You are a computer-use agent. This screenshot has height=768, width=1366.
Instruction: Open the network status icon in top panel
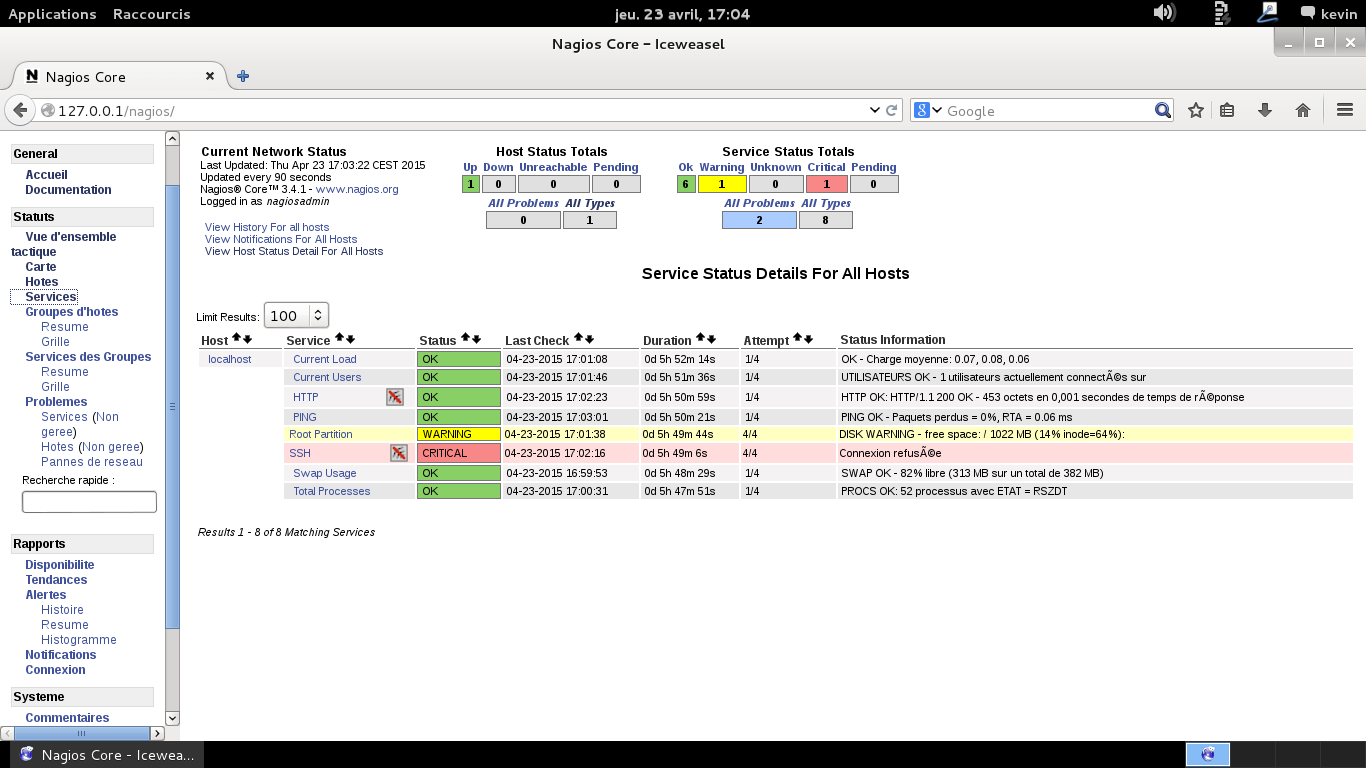1268,13
